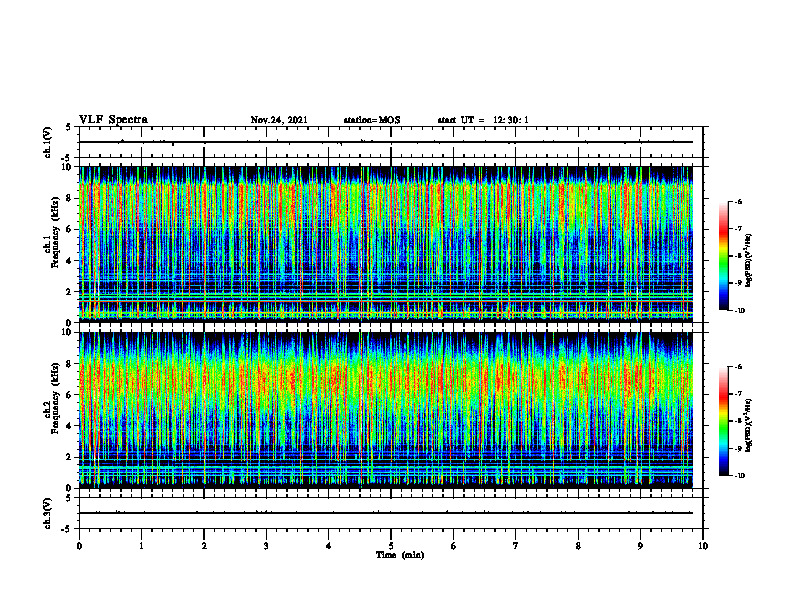Click the ch.2 colorbar log(PSD) unit label
This screenshot has width=792, height=612.
coord(749,426)
